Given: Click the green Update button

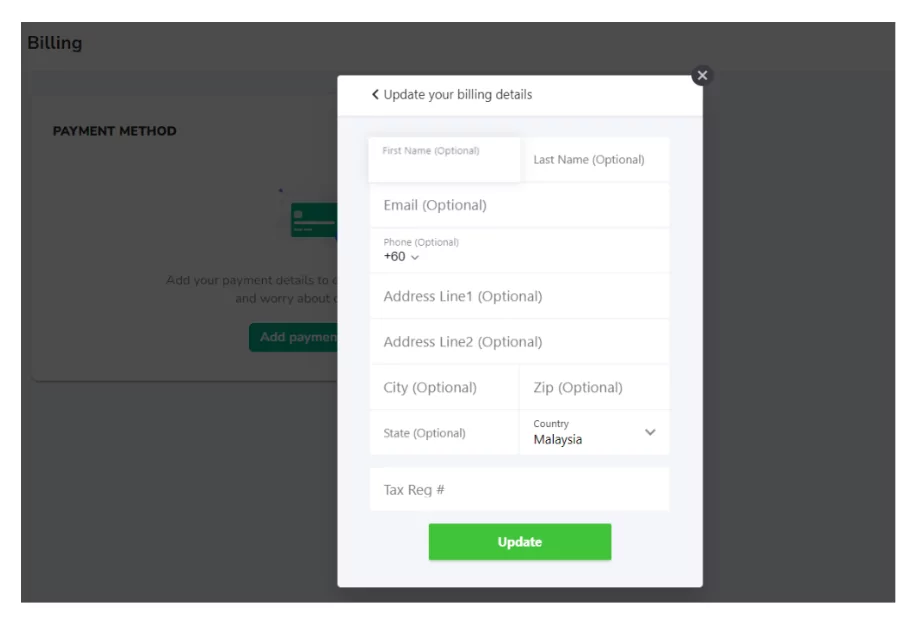Looking at the screenshot, I should 519,542.
